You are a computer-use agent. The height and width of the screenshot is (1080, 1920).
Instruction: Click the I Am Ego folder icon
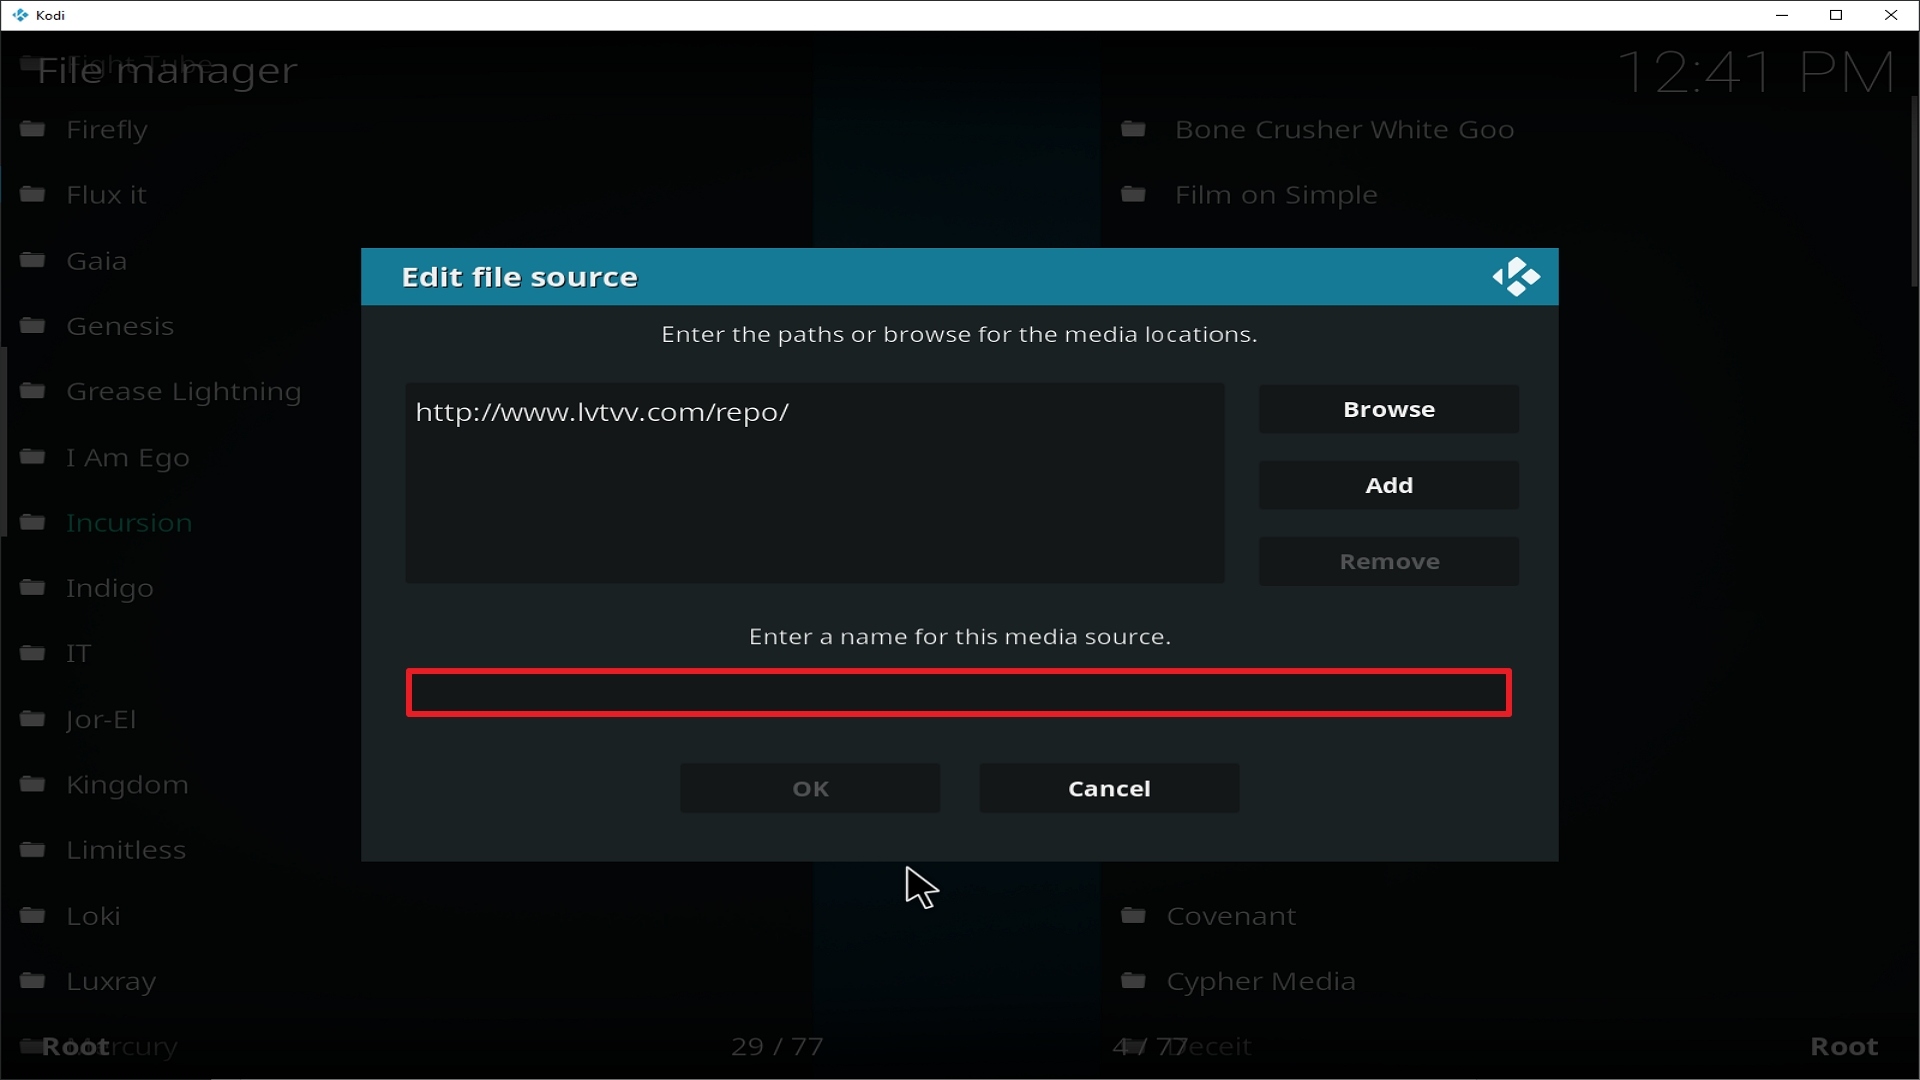click(x=33, y=457)
